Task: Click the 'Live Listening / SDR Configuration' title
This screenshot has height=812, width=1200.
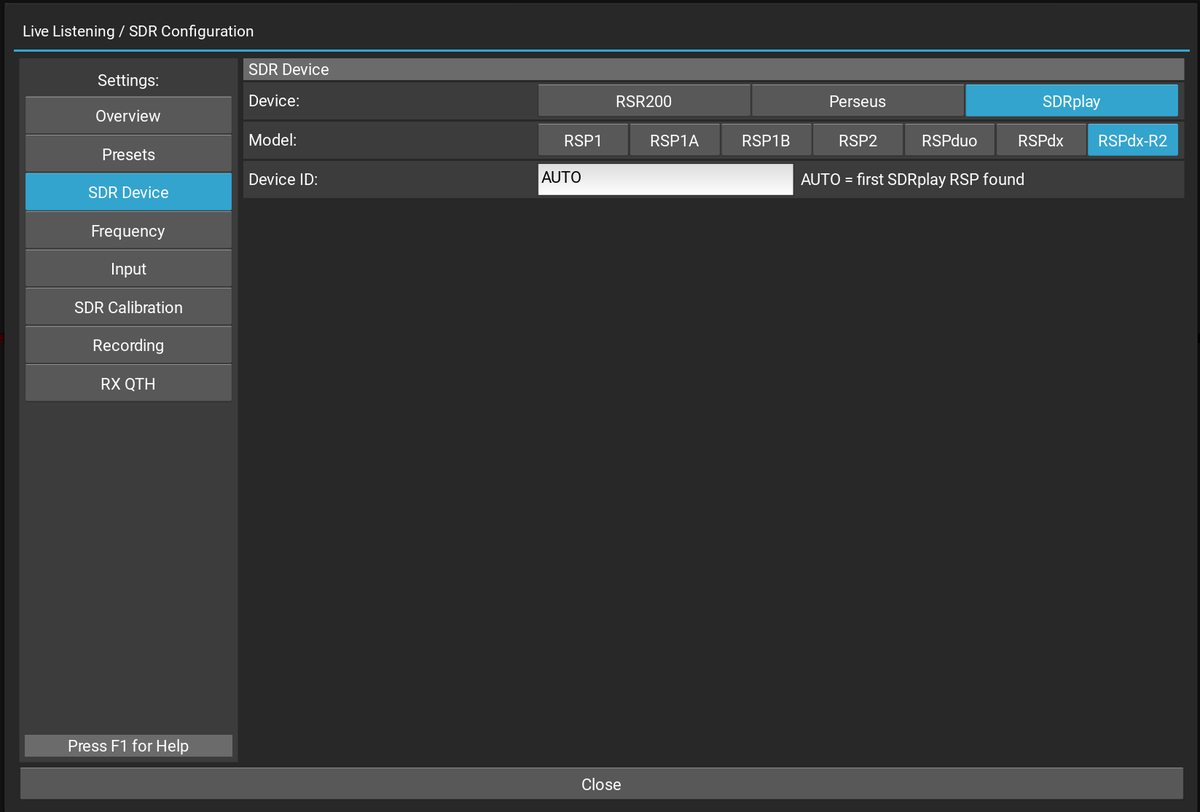Action: point(138,31)
